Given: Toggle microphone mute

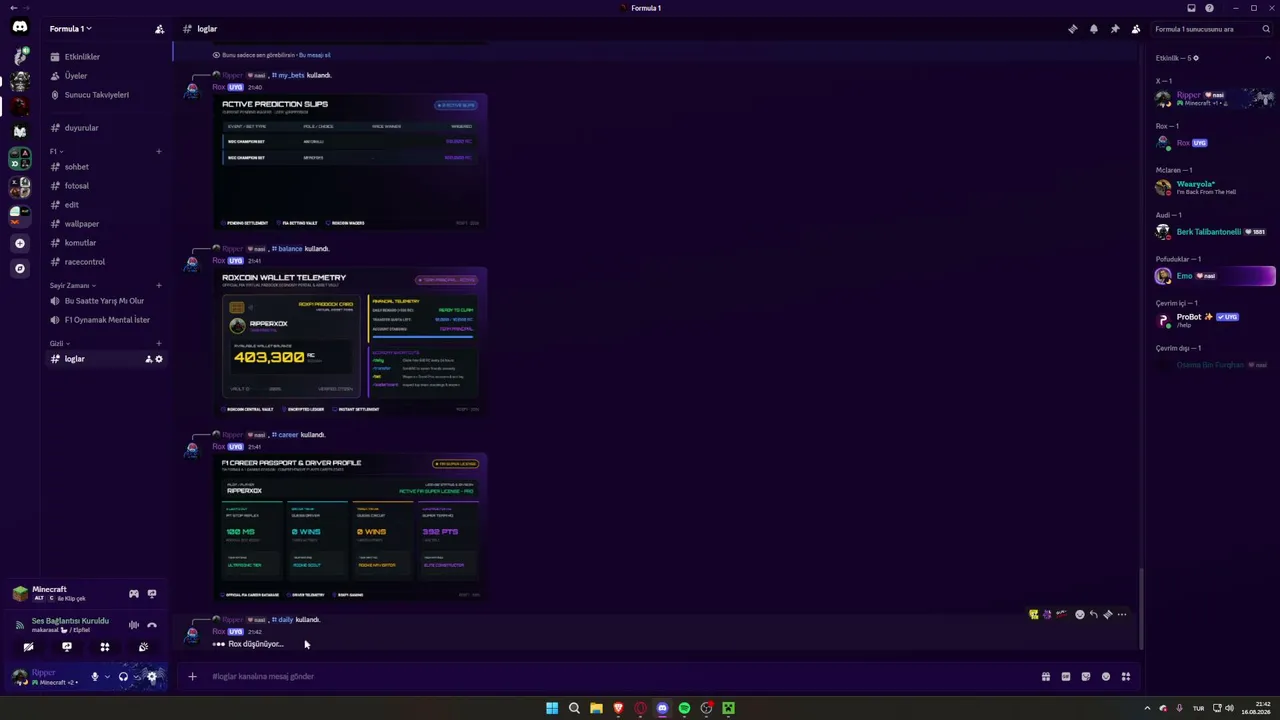Looking at the screenshot, I should (95, 677).
